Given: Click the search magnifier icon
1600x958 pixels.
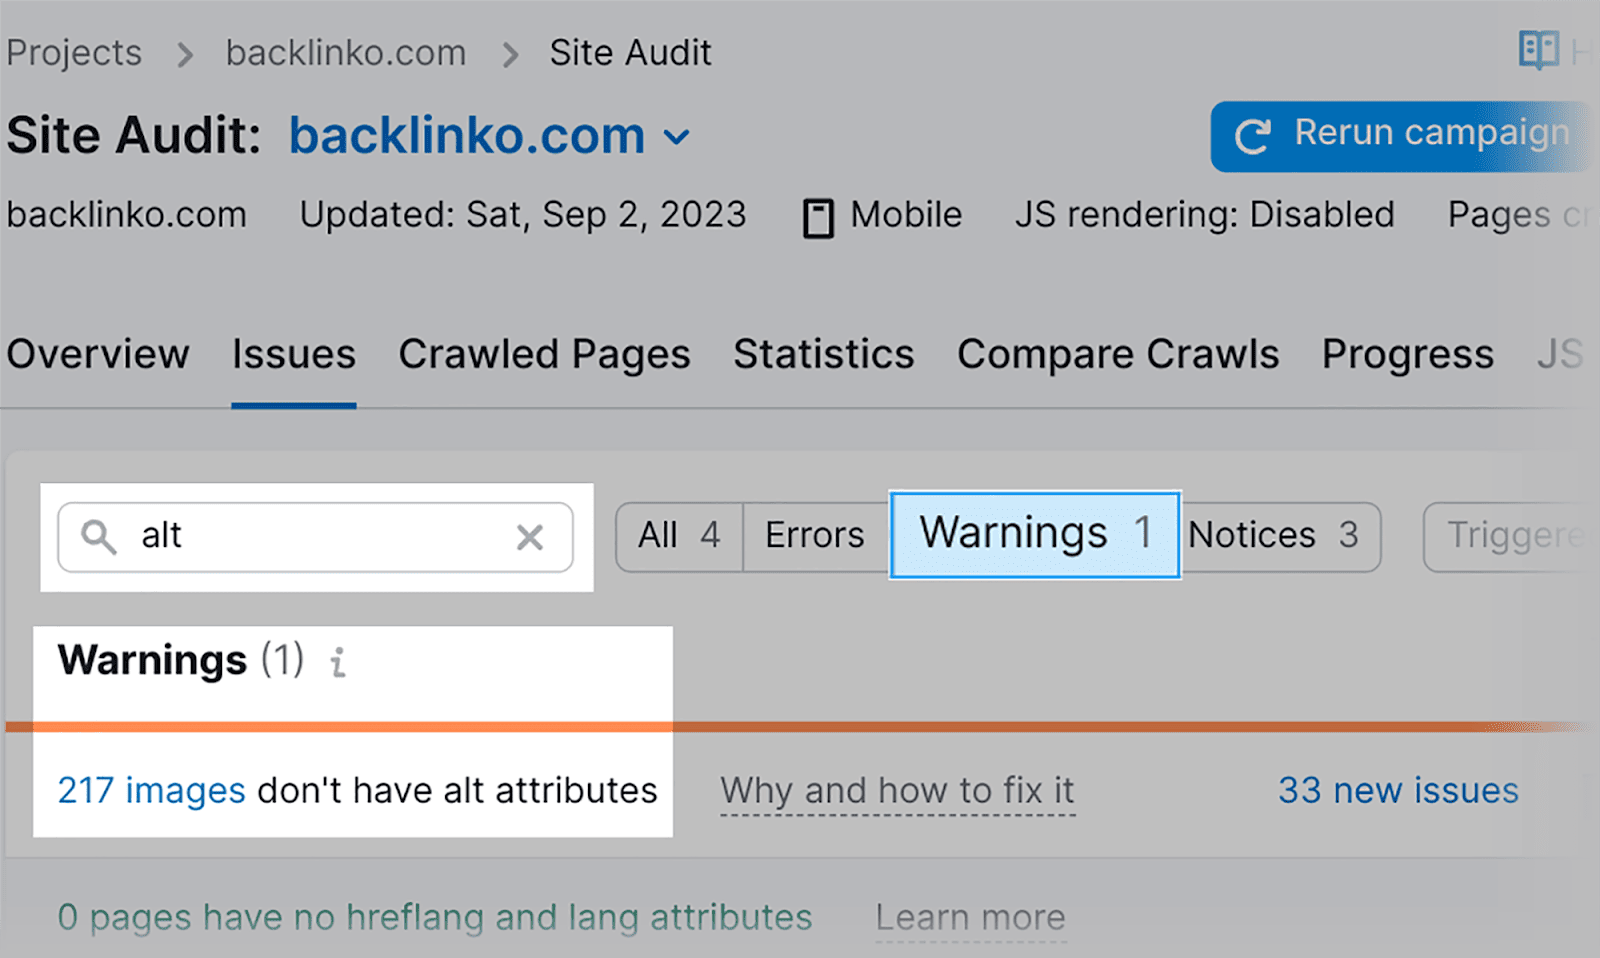Looking at the screenshot, I should point(97,537).
